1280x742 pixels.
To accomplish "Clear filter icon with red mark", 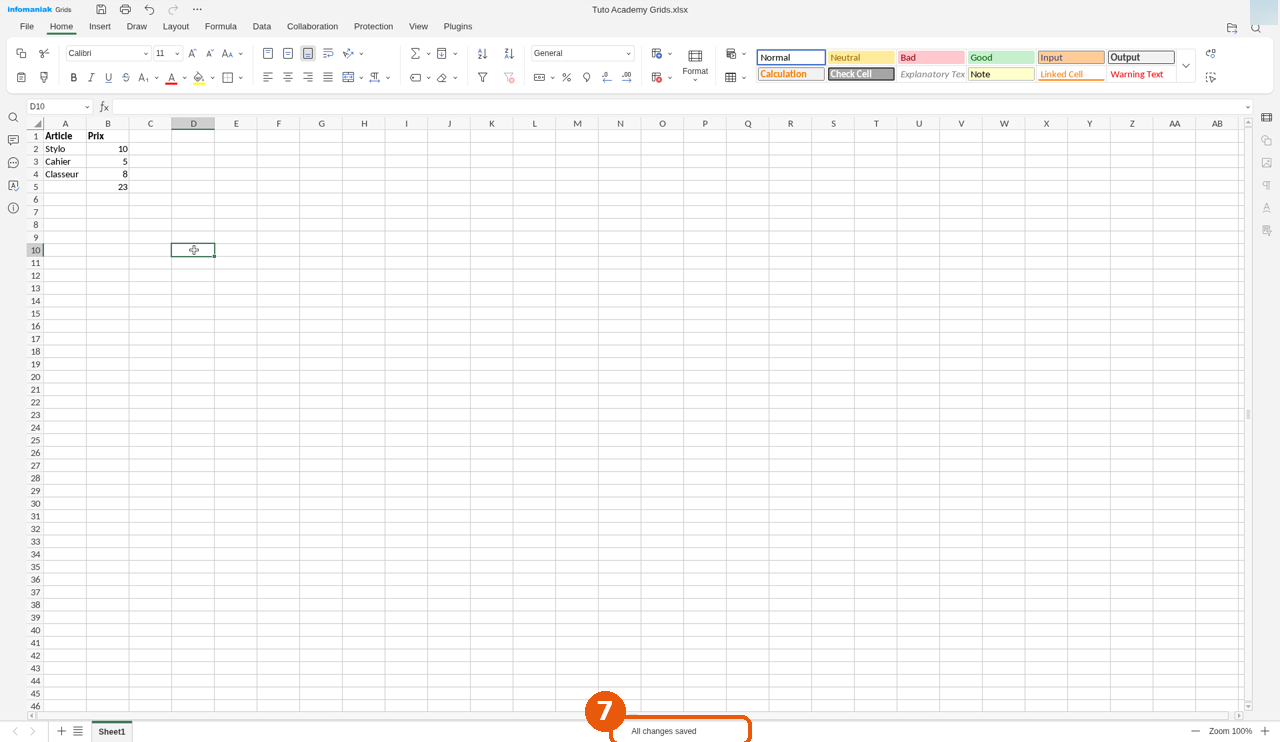I will [509, 77].
